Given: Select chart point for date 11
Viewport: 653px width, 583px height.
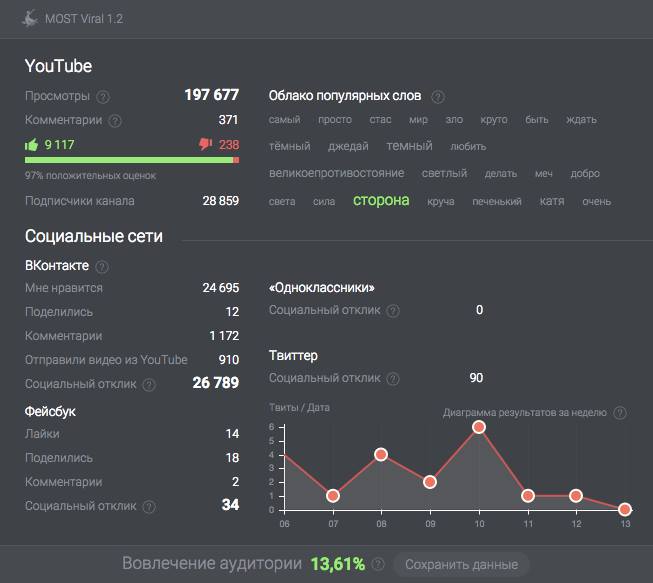Looking at the screenshot, I should pyautogui.click(x=528, y=496).
